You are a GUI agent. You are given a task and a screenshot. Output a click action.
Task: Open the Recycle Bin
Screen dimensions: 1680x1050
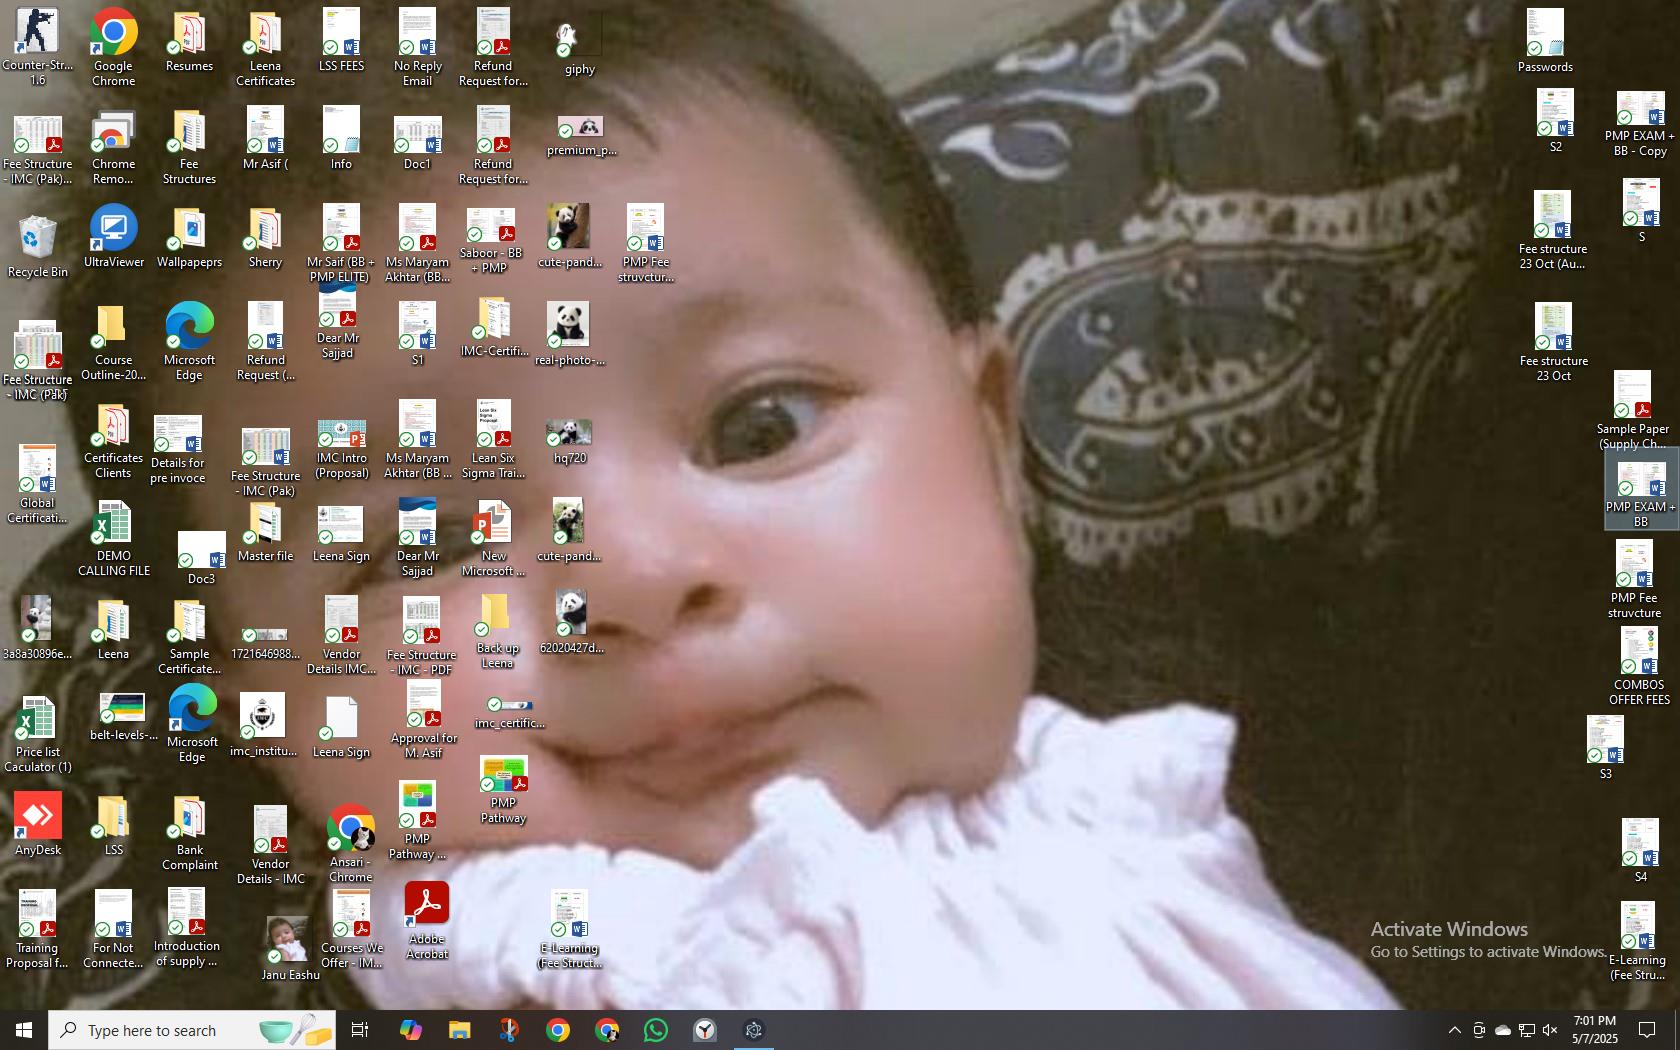point(38,246)
